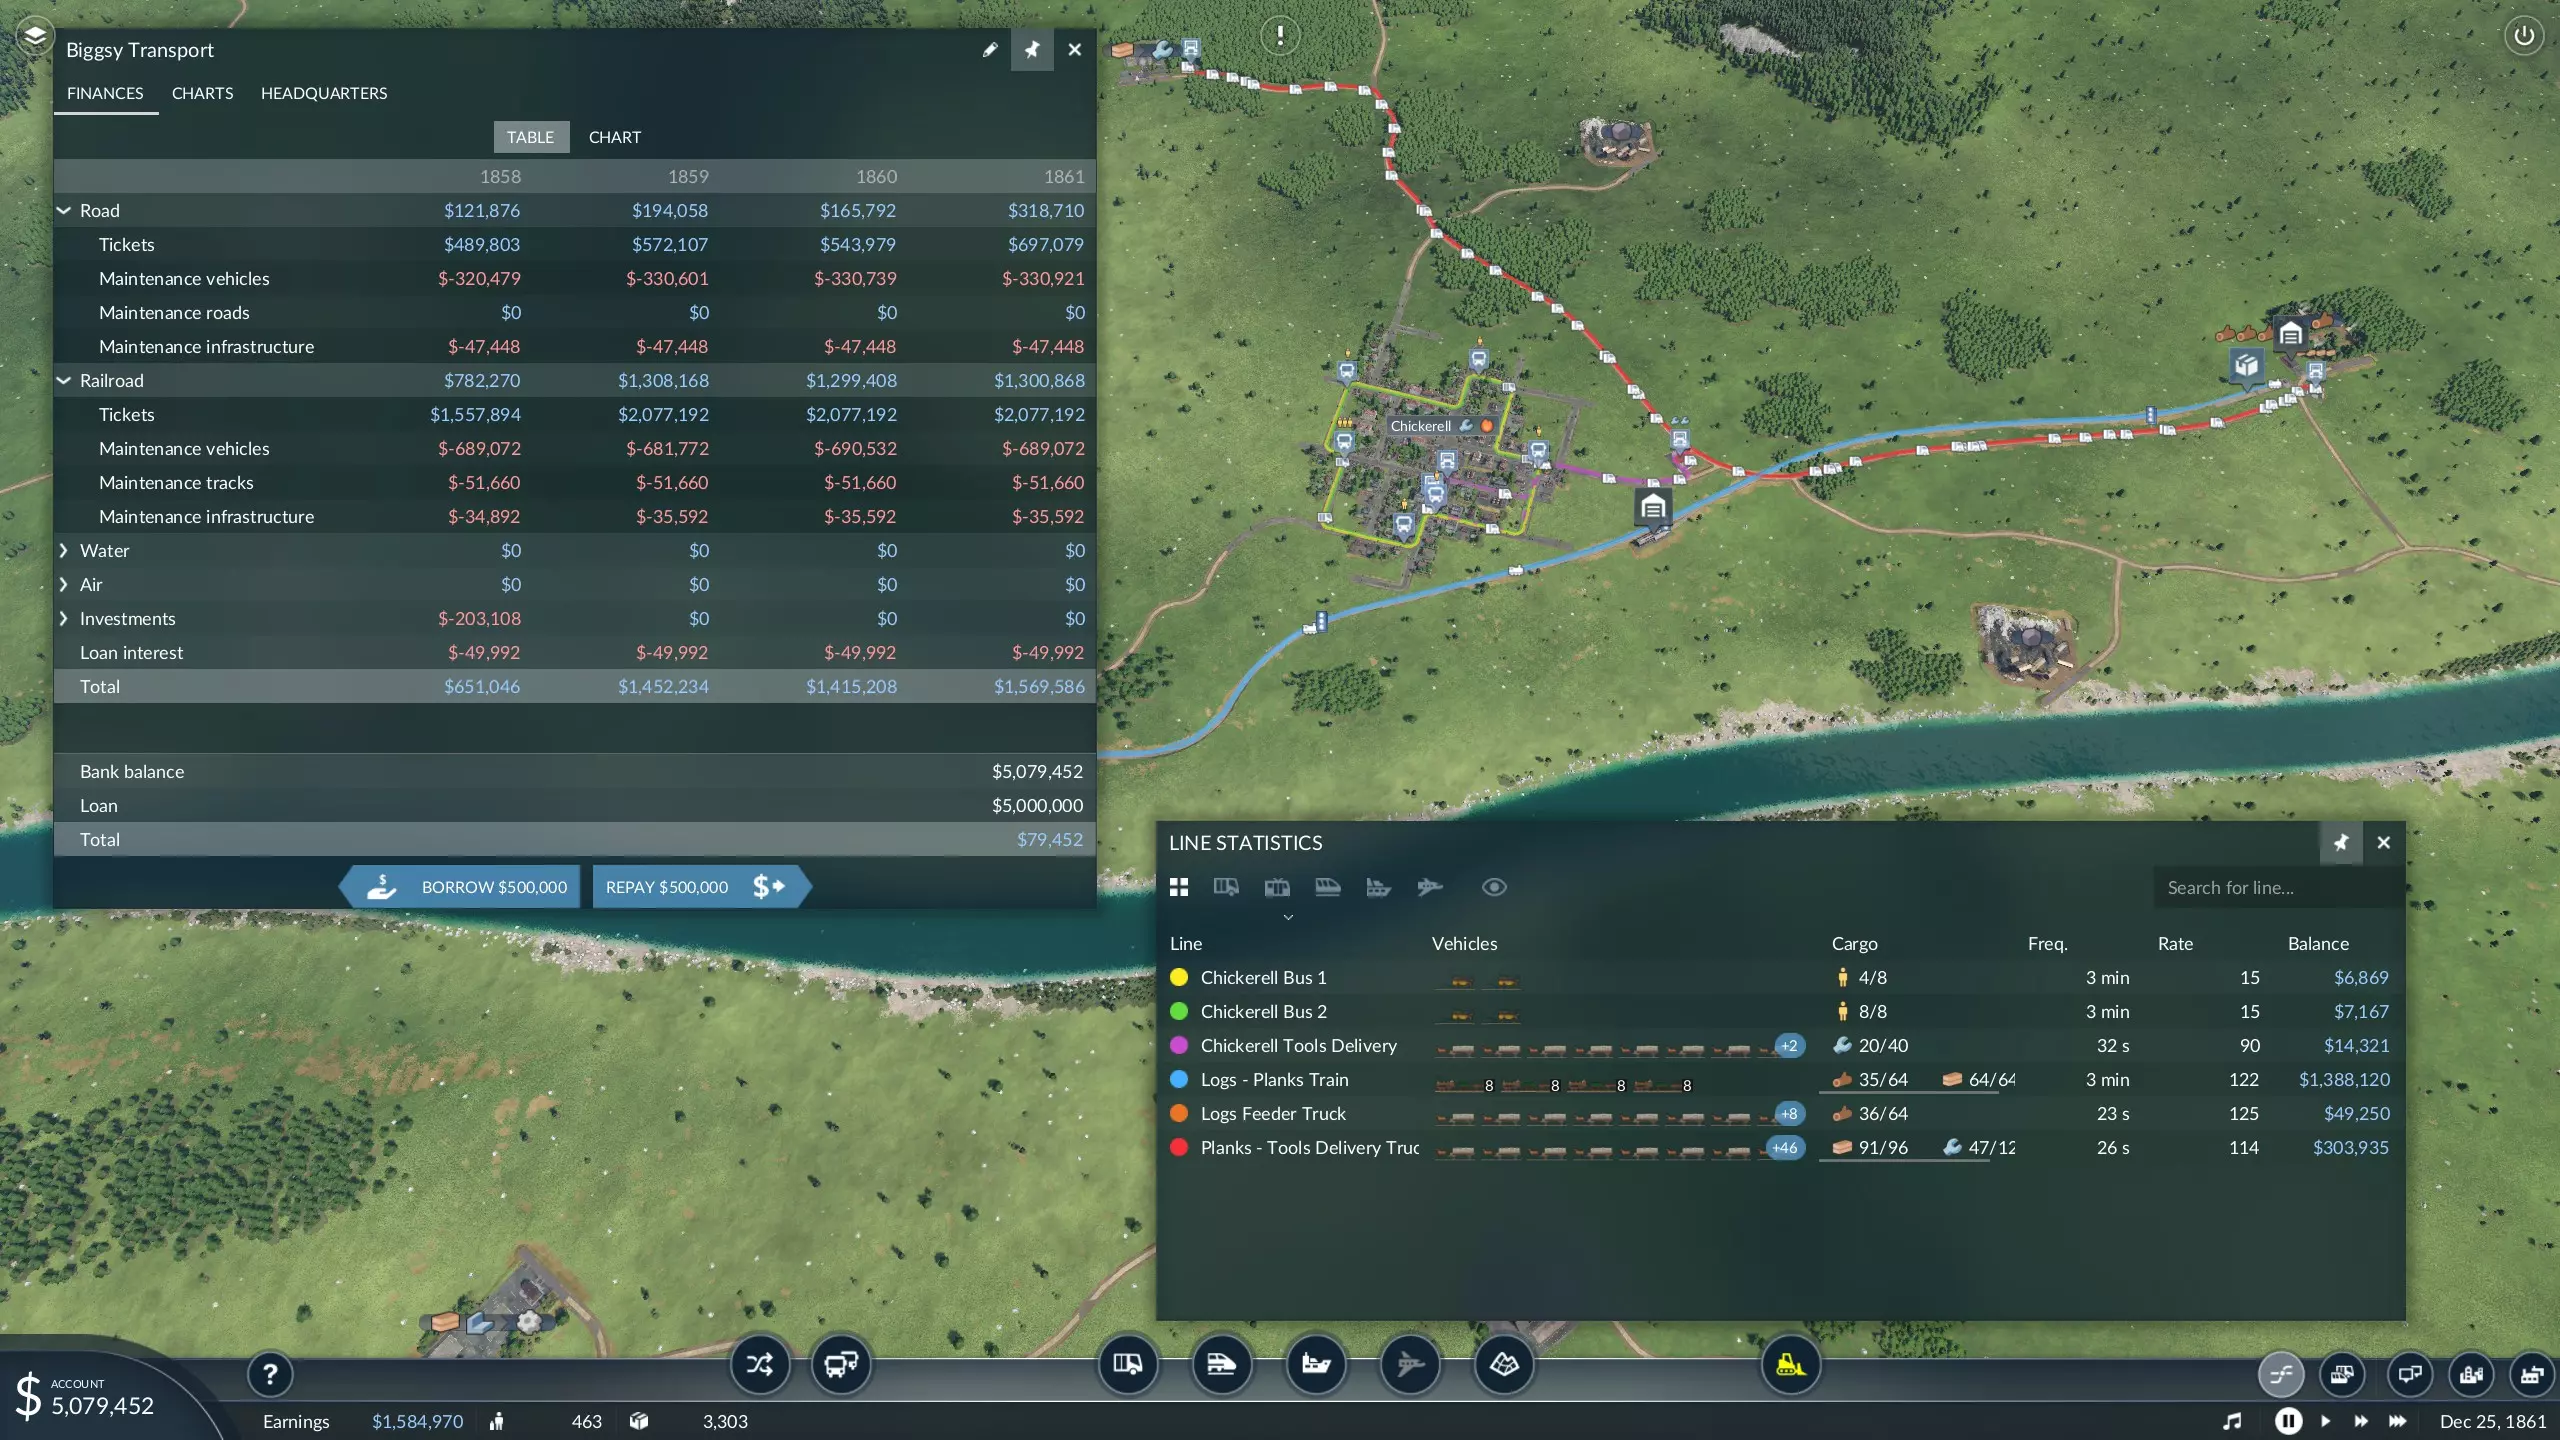Open the terrain tools menu
The width and height of the screenshot is (2560, 1440).
[1503, 1365]
